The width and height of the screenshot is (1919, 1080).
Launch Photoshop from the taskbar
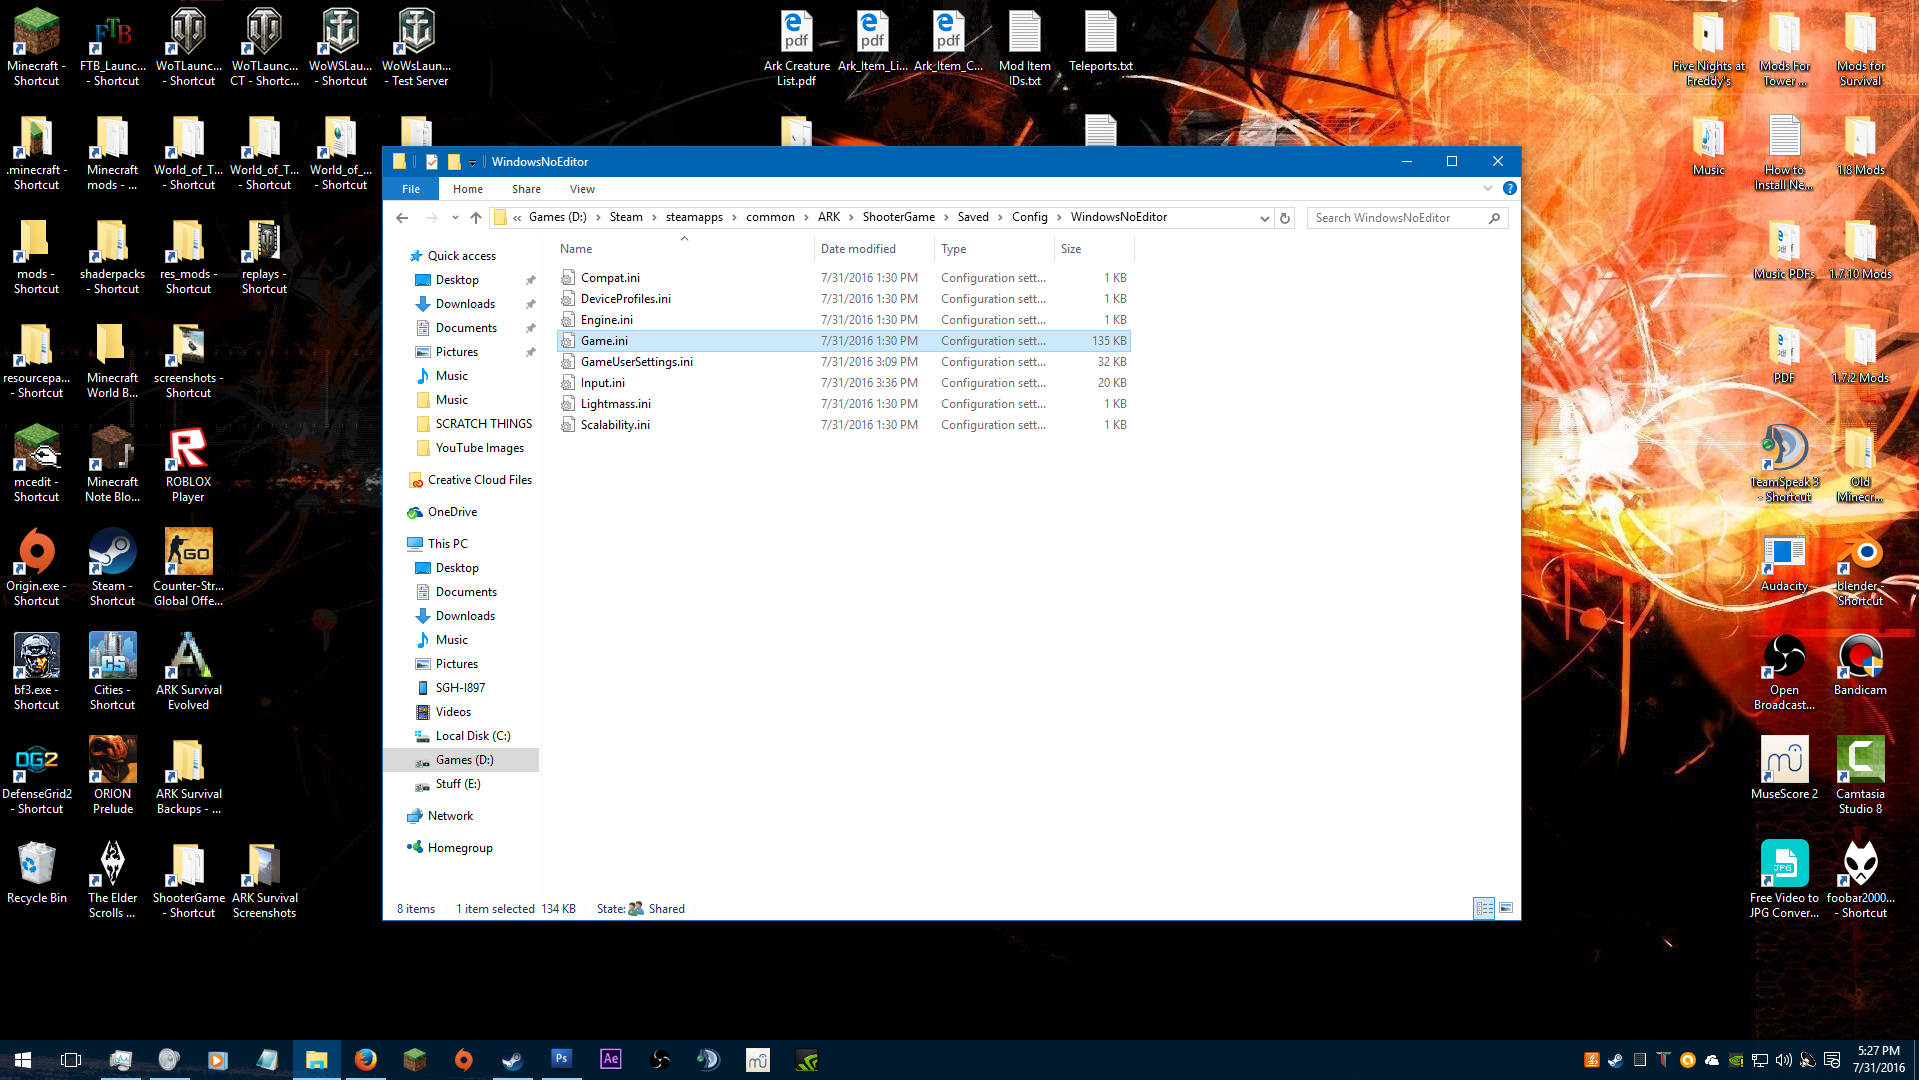pyautogui.click(x=561, y=1059)
